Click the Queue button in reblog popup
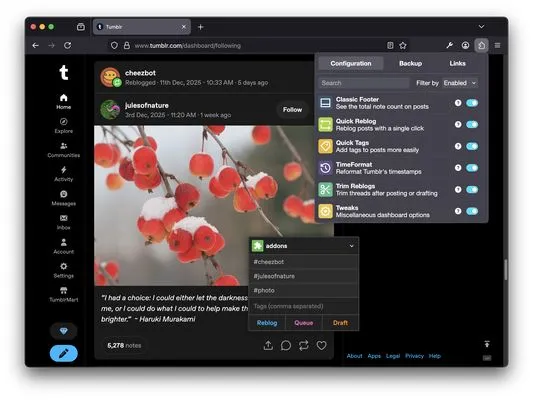The image size is (533, 400). pyautogui.click(x=304, y=323)
